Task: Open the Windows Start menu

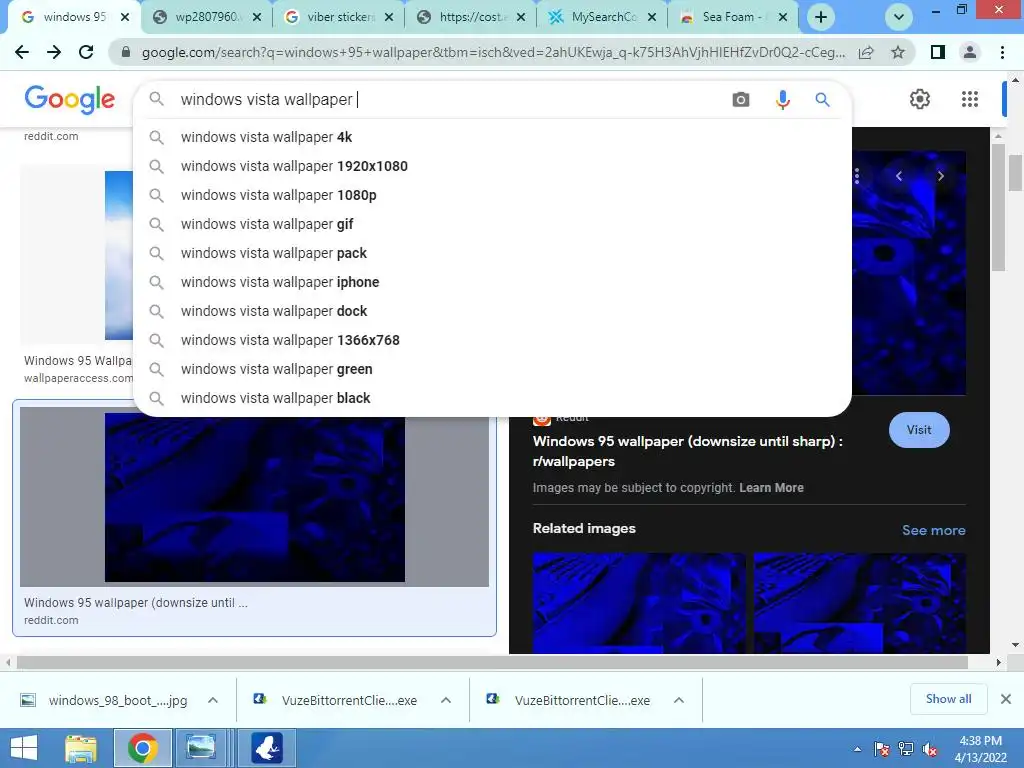Action: [x=24, y=748]
